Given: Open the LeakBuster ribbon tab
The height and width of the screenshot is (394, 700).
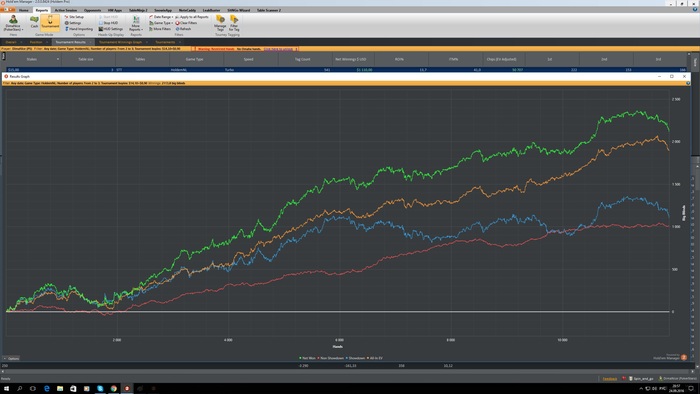Looking at the screenshot, I should click(211, 10).
